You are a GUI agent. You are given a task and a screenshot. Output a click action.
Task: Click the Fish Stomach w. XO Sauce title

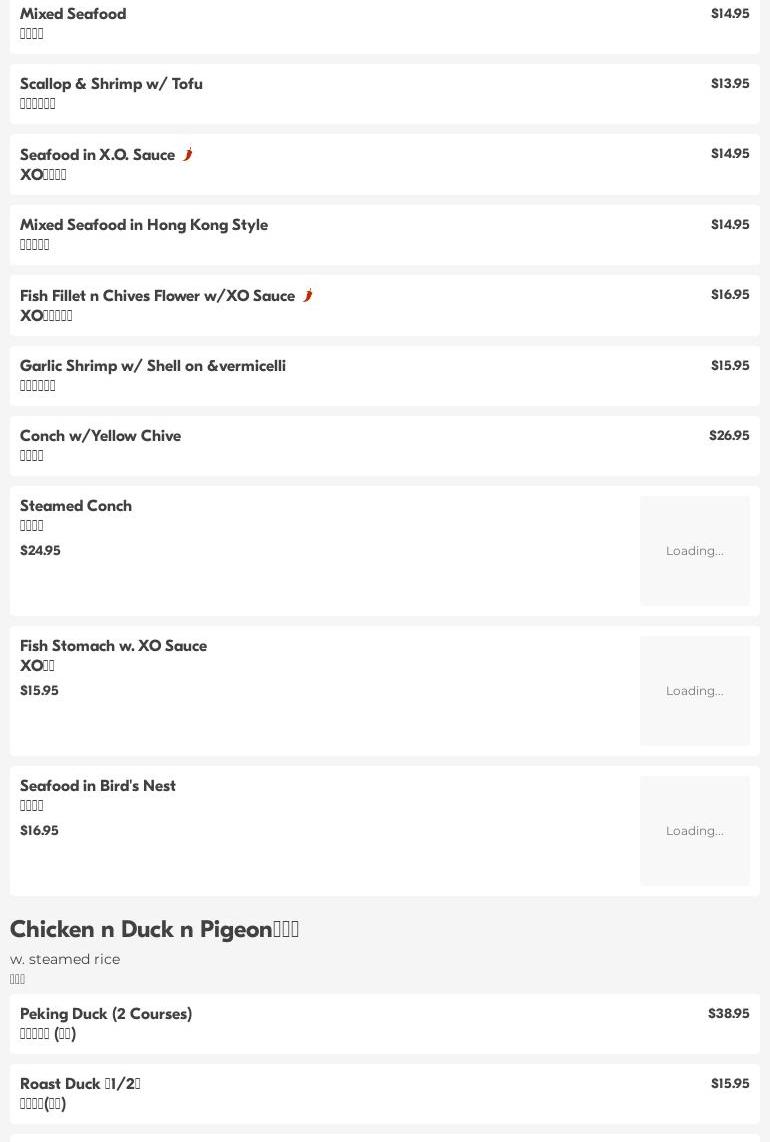[x=113, y=646]
